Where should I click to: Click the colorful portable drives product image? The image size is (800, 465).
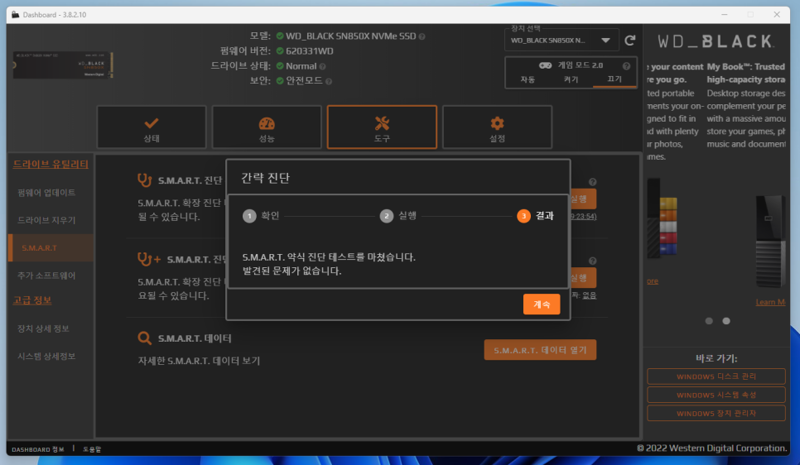(x=662, y=218)
